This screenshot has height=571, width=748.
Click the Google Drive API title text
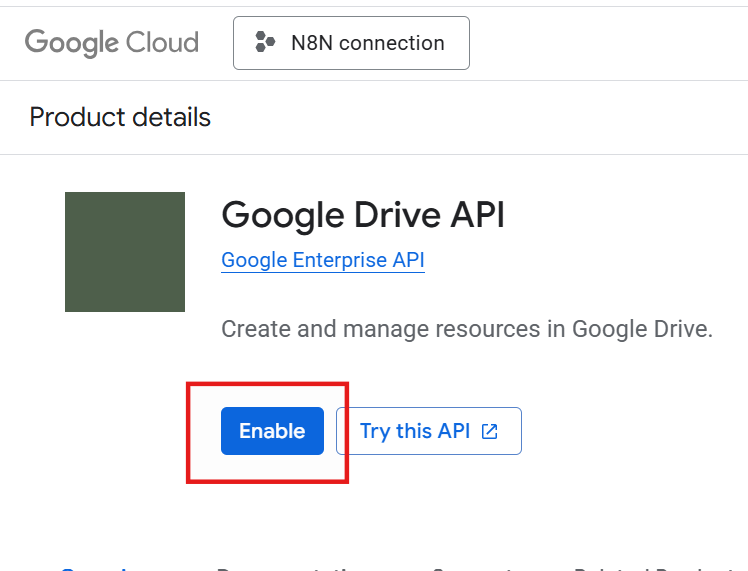363,214
